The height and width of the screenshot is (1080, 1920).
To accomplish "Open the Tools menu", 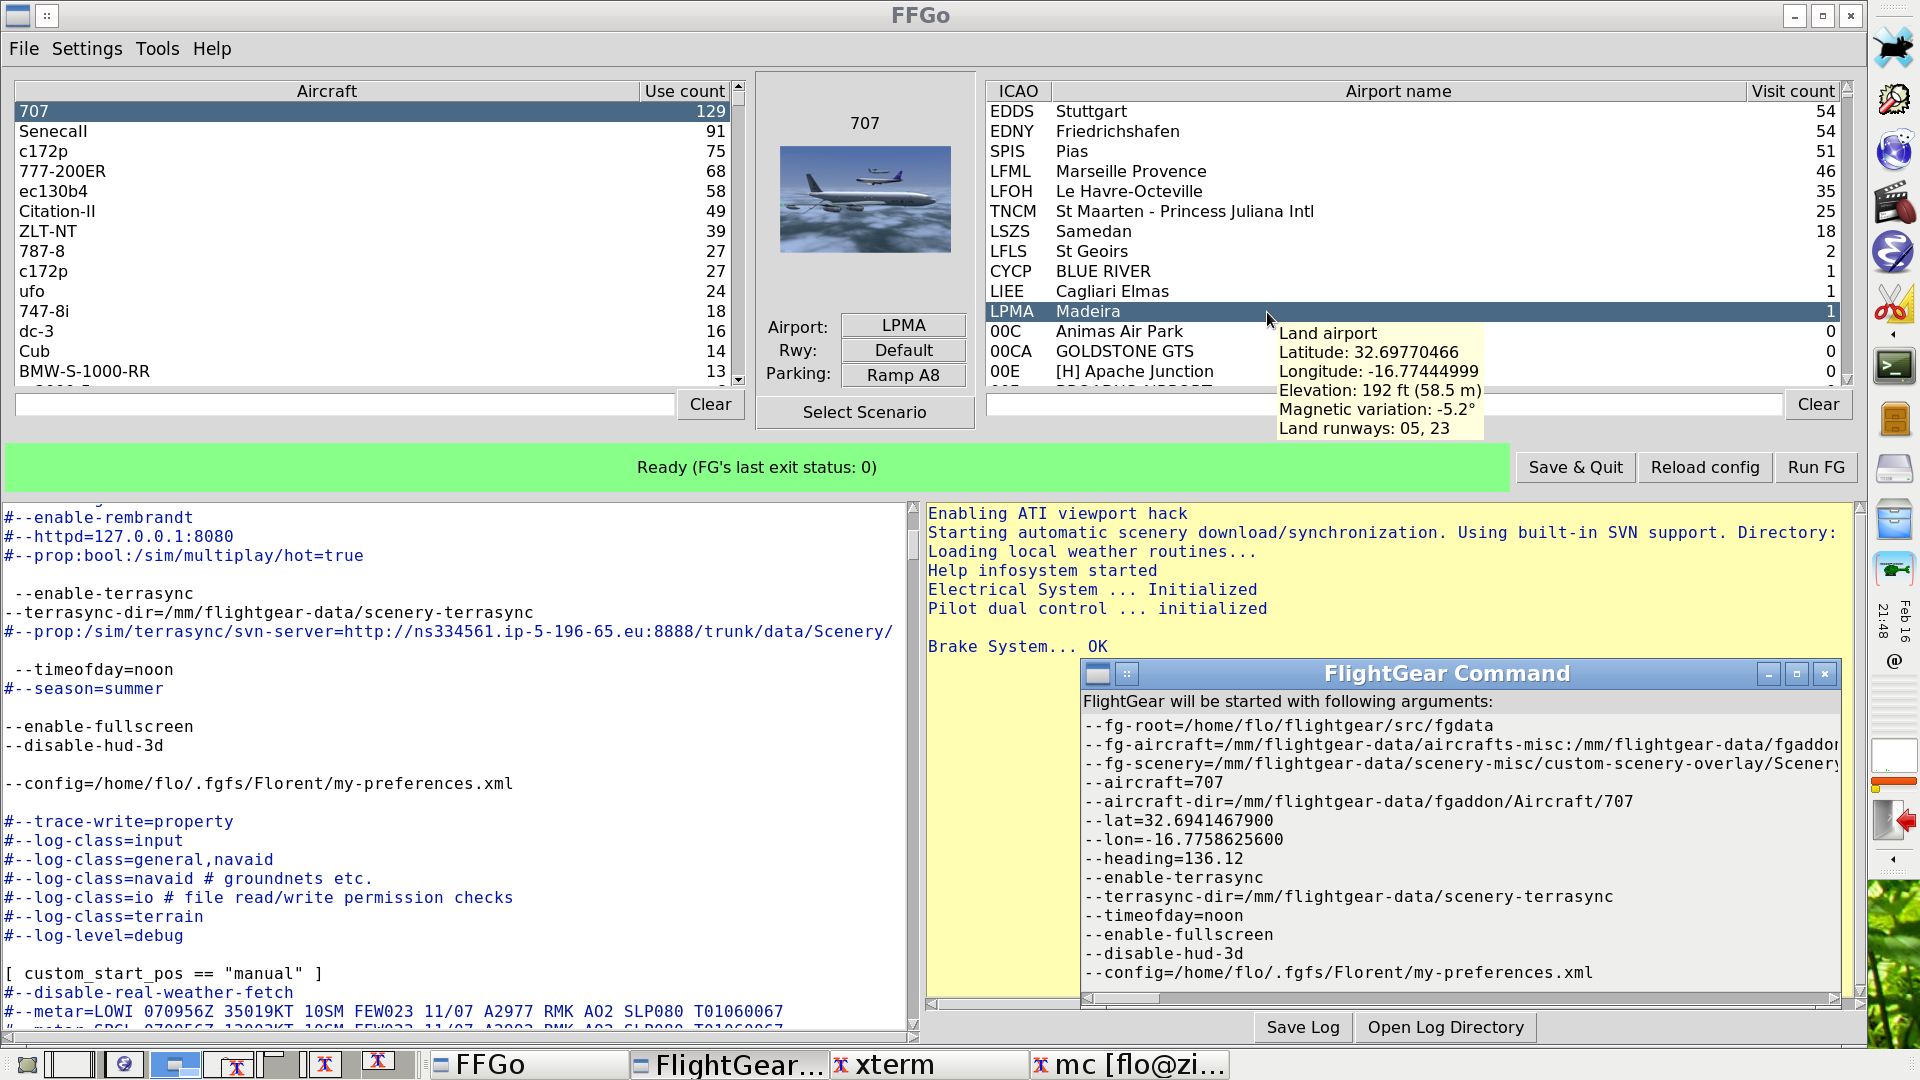I will pyautogui.click(x=158, y=49).
